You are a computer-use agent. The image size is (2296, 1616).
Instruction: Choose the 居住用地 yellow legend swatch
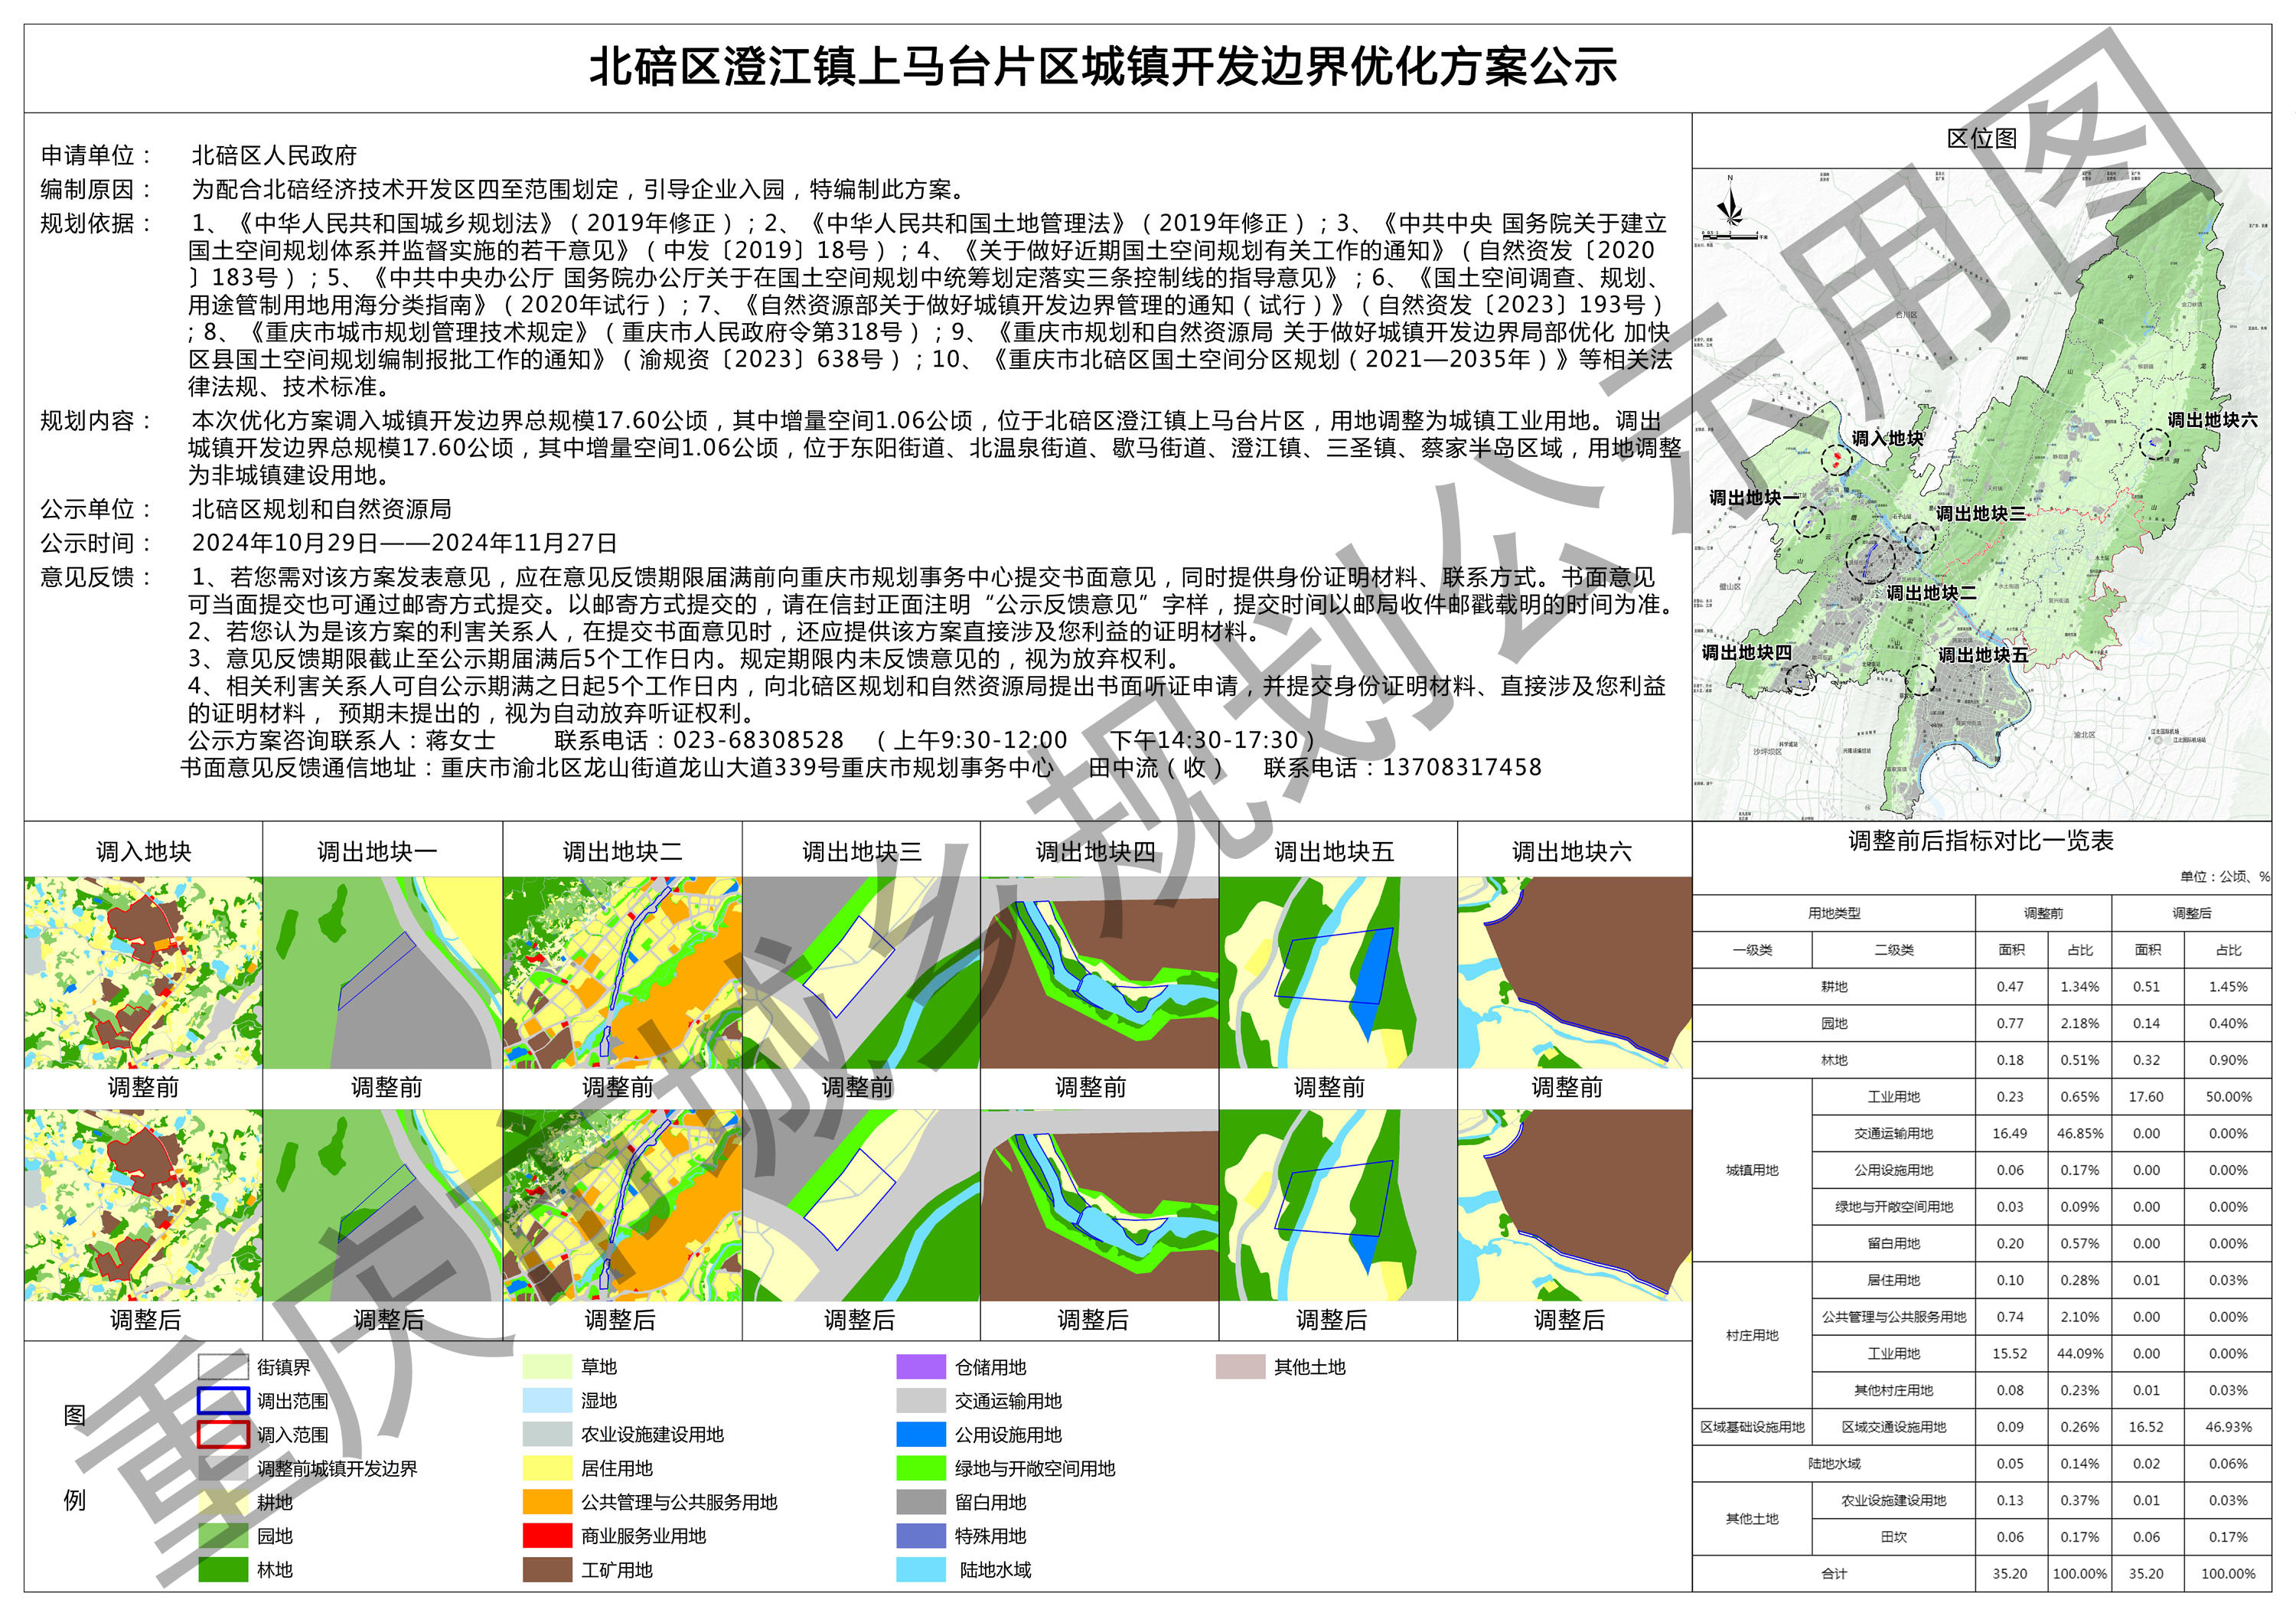[547, 1468]
